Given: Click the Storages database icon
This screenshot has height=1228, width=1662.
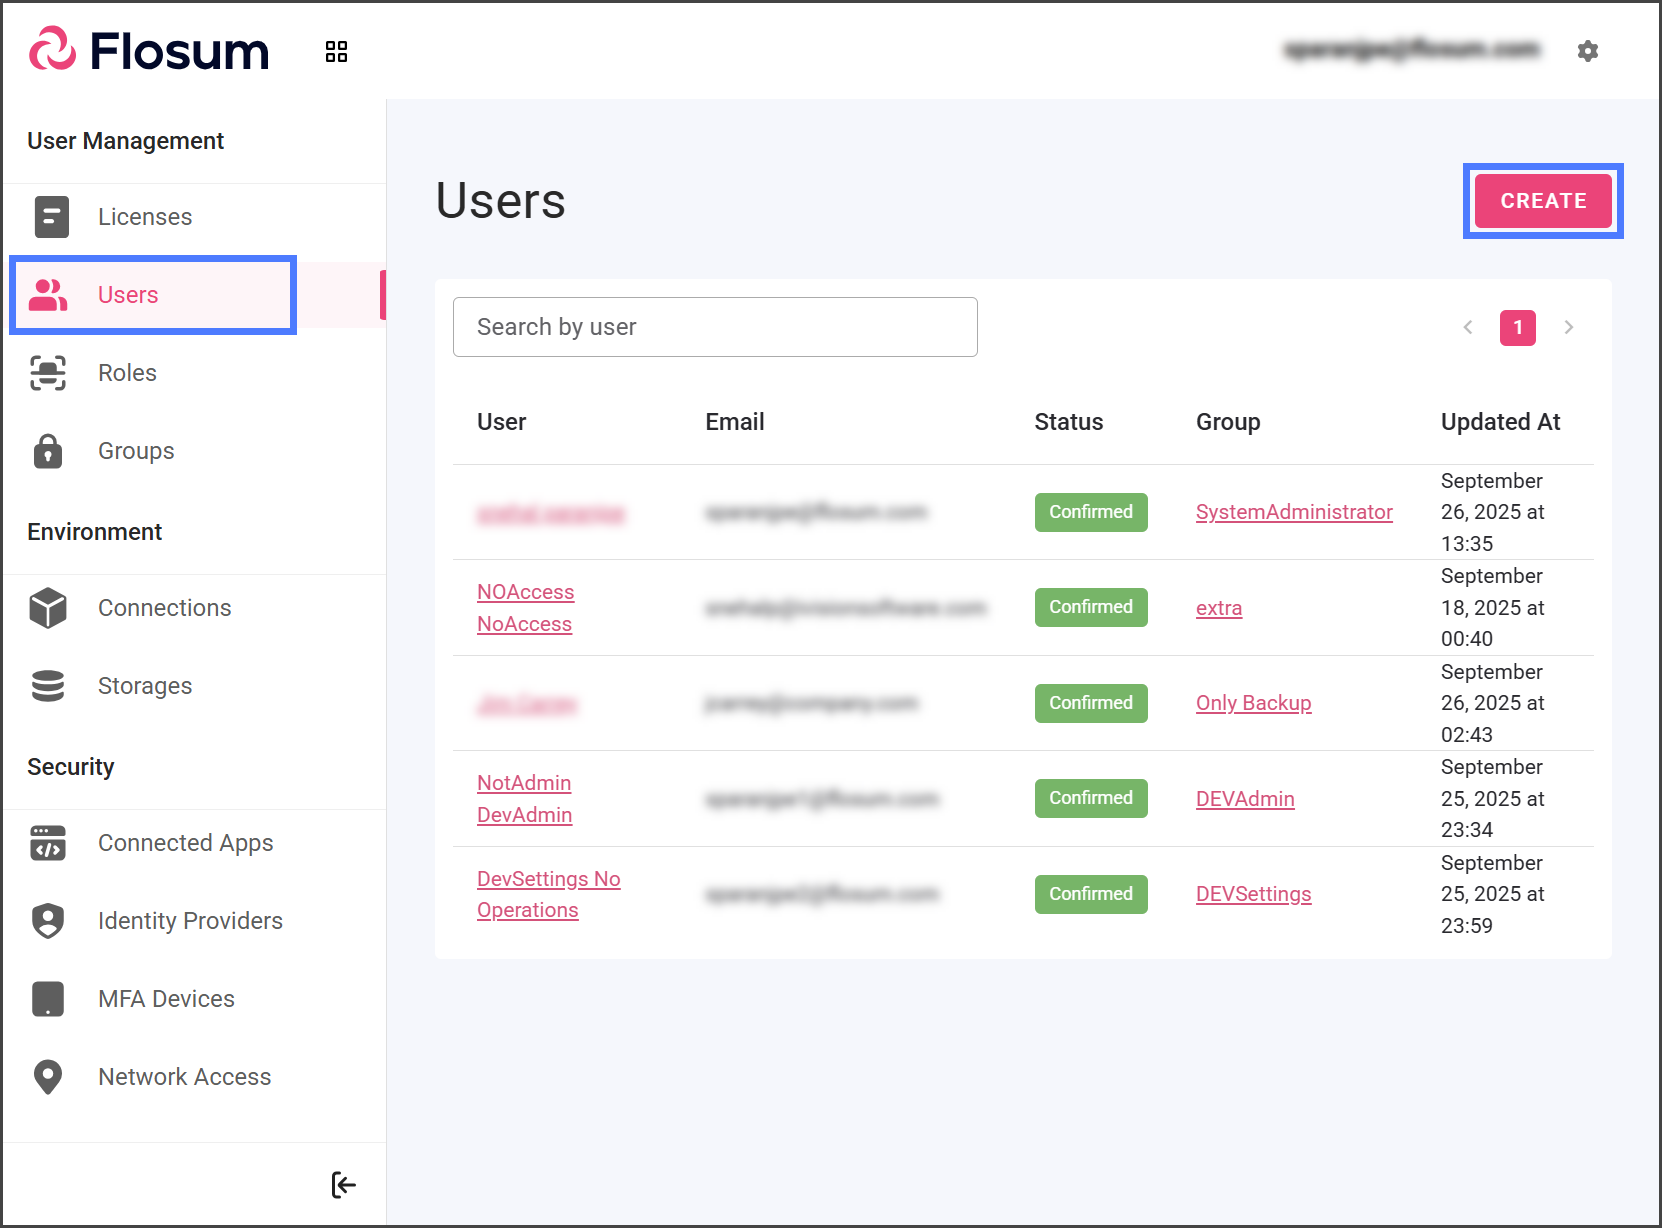Looking at the screenshot, I should pyautogui.click(x=48, y=686).
